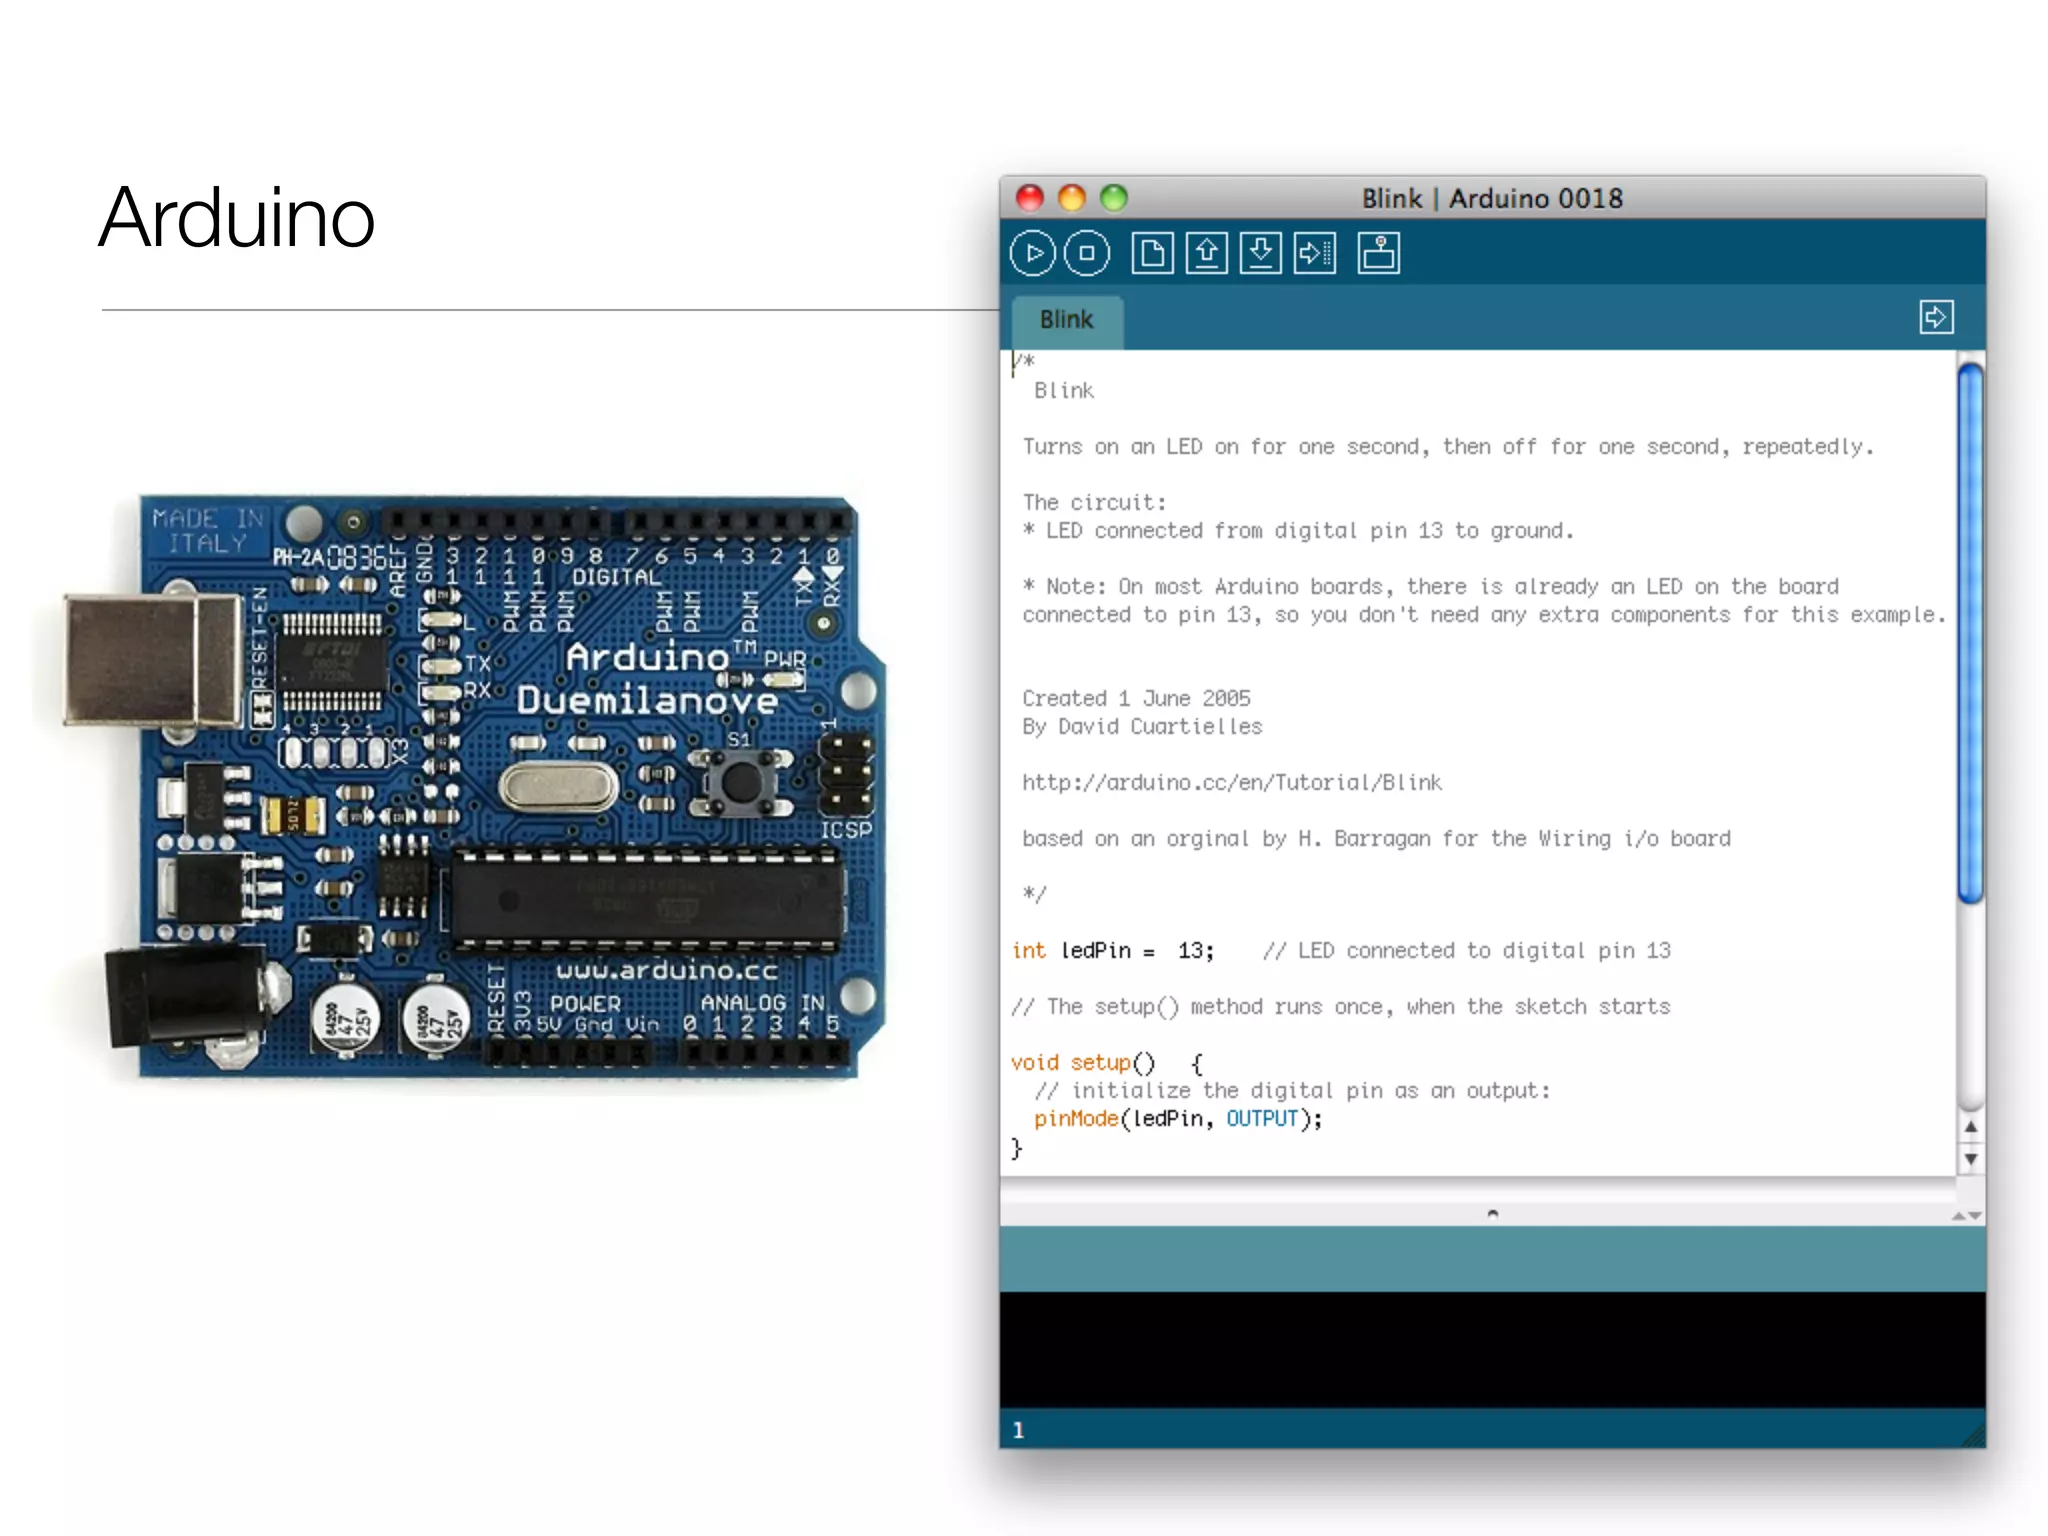Image resolution: width=2048 pixels, height=1536 pixels.
Task: Open the Serial Monitor toolbar icon
Action: (1378, 254)
